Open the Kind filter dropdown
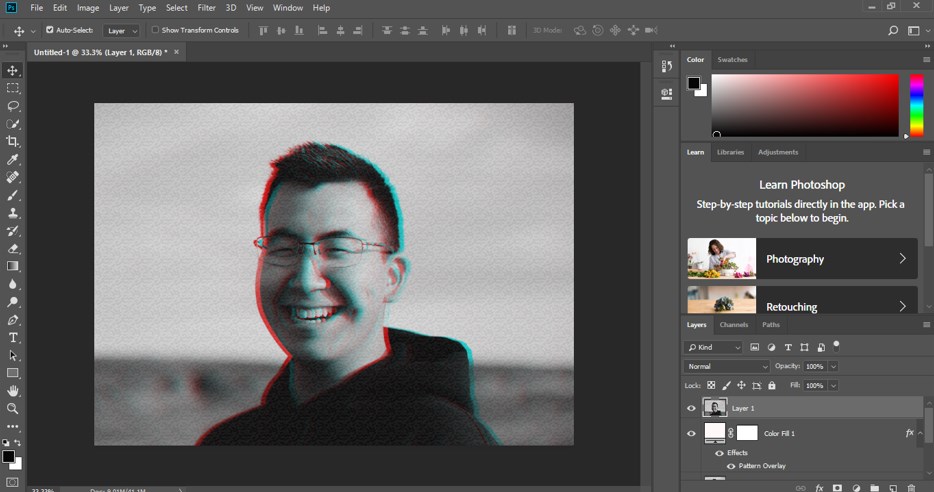The height and width of the screenshot is (492, 934). [713, 347]
